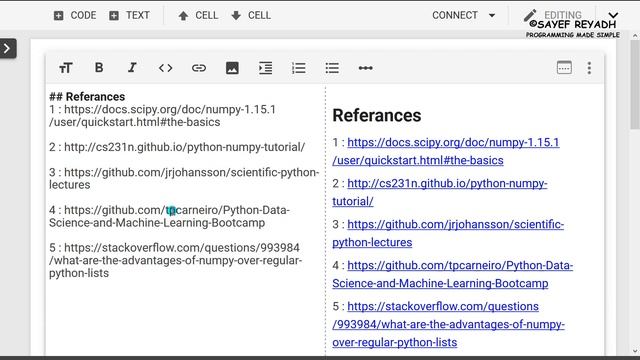Screen dimensions: 640x360
Task: Collapse the header with the top-right chevron
Action: [x=613, y=15]
